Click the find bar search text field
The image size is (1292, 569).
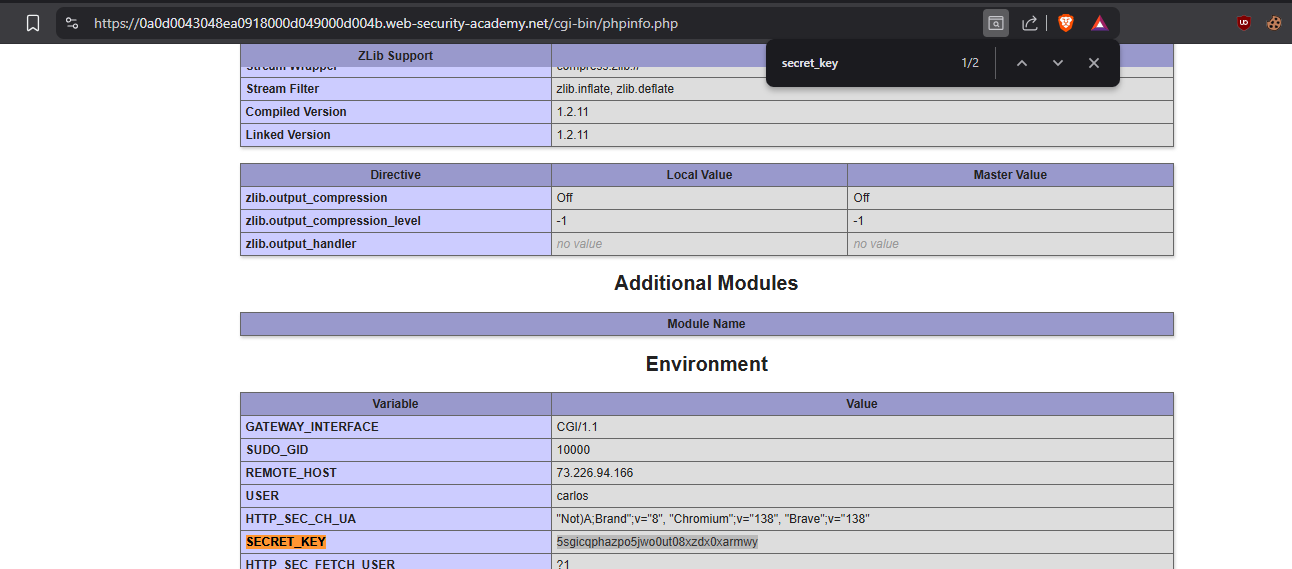[860, 63]
